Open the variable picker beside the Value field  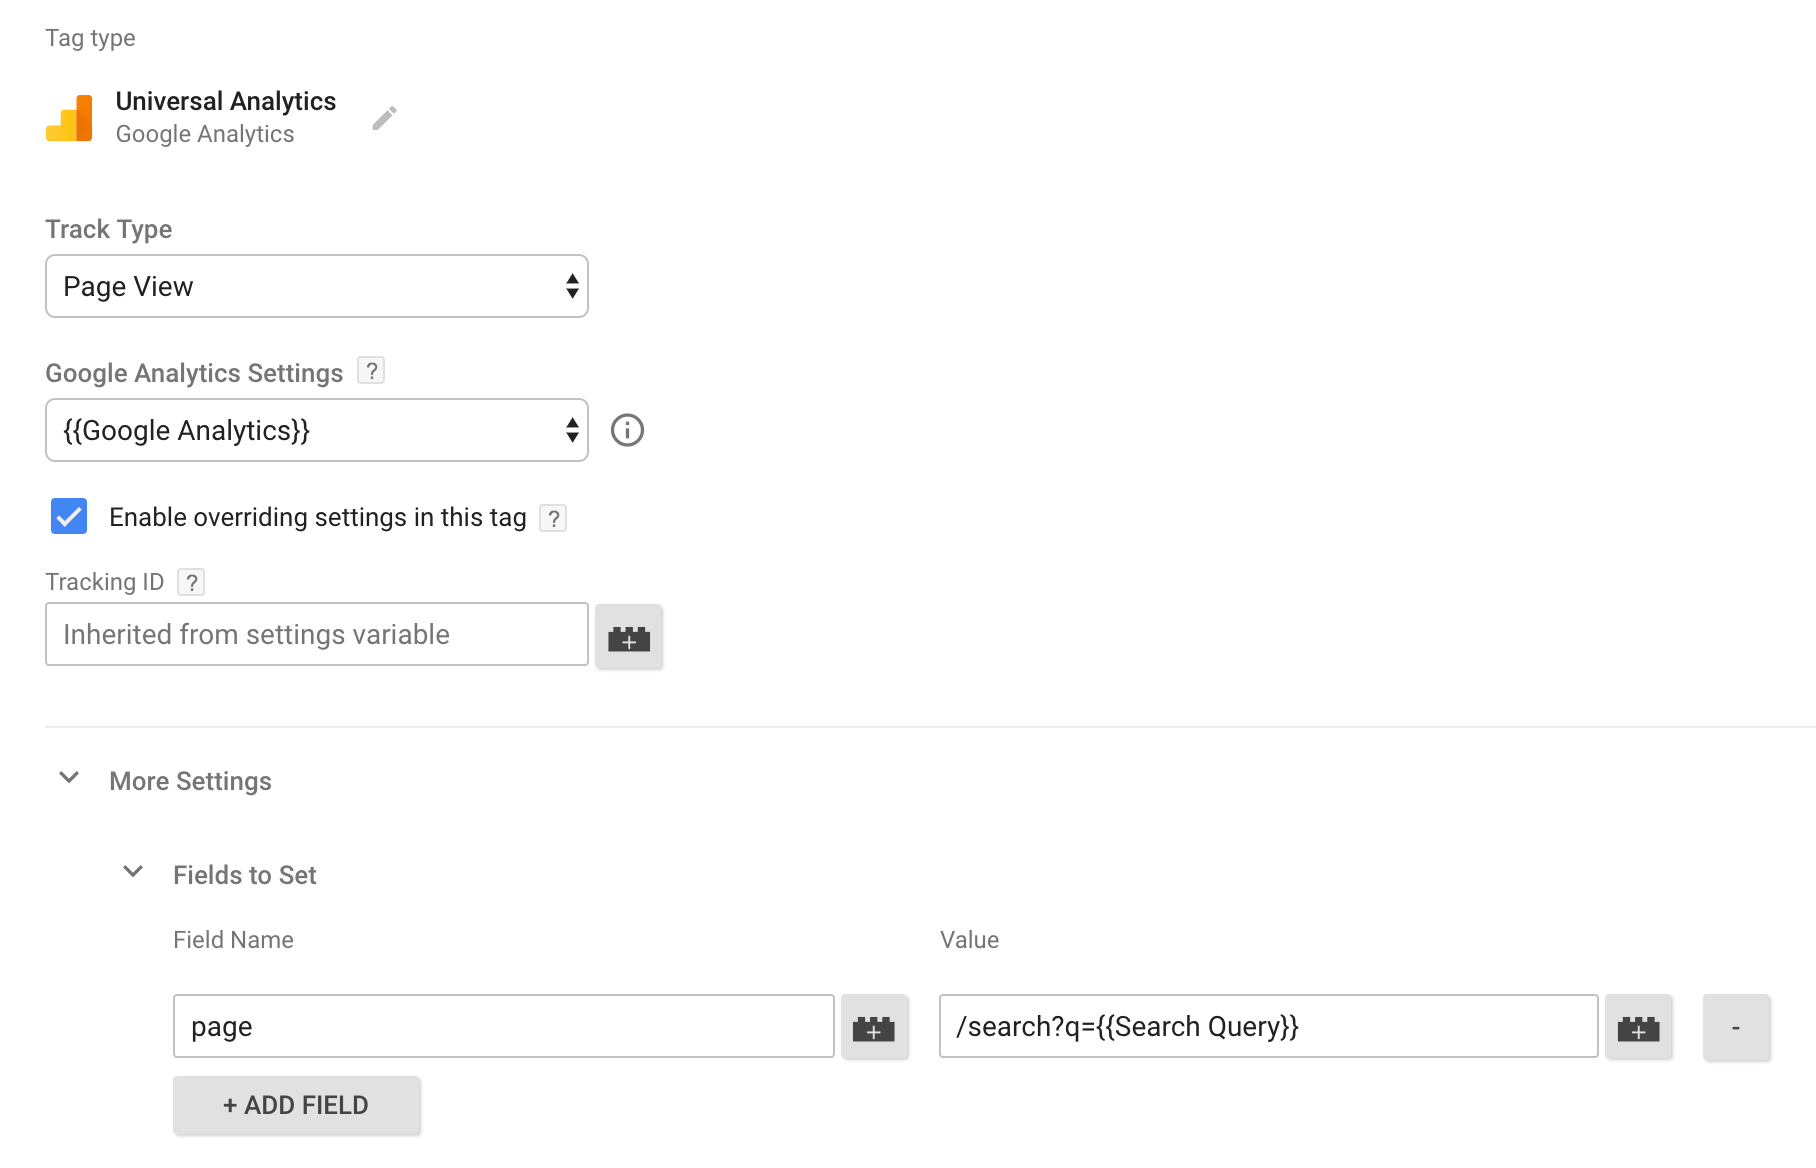tap(1639, 1026)
